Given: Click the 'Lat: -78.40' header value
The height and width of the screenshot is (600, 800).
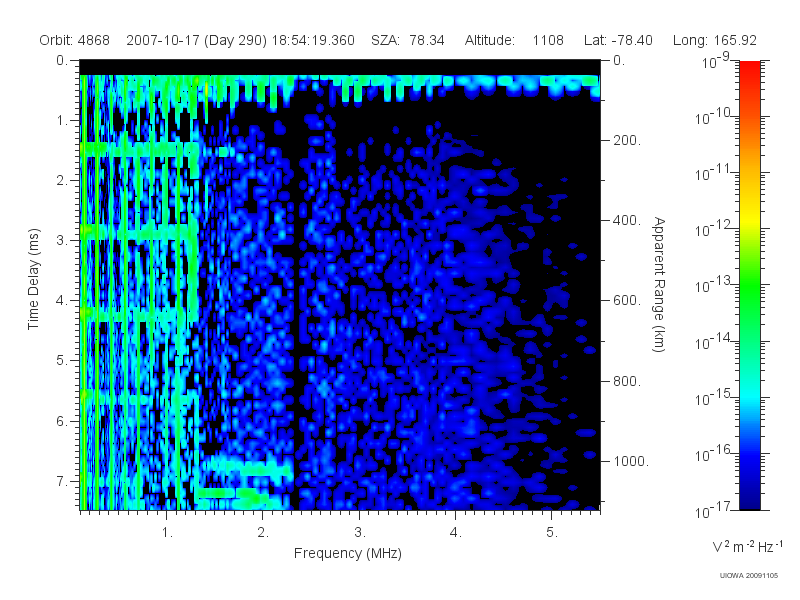Looking at the screenshot, I should click(x=618, y=40).
